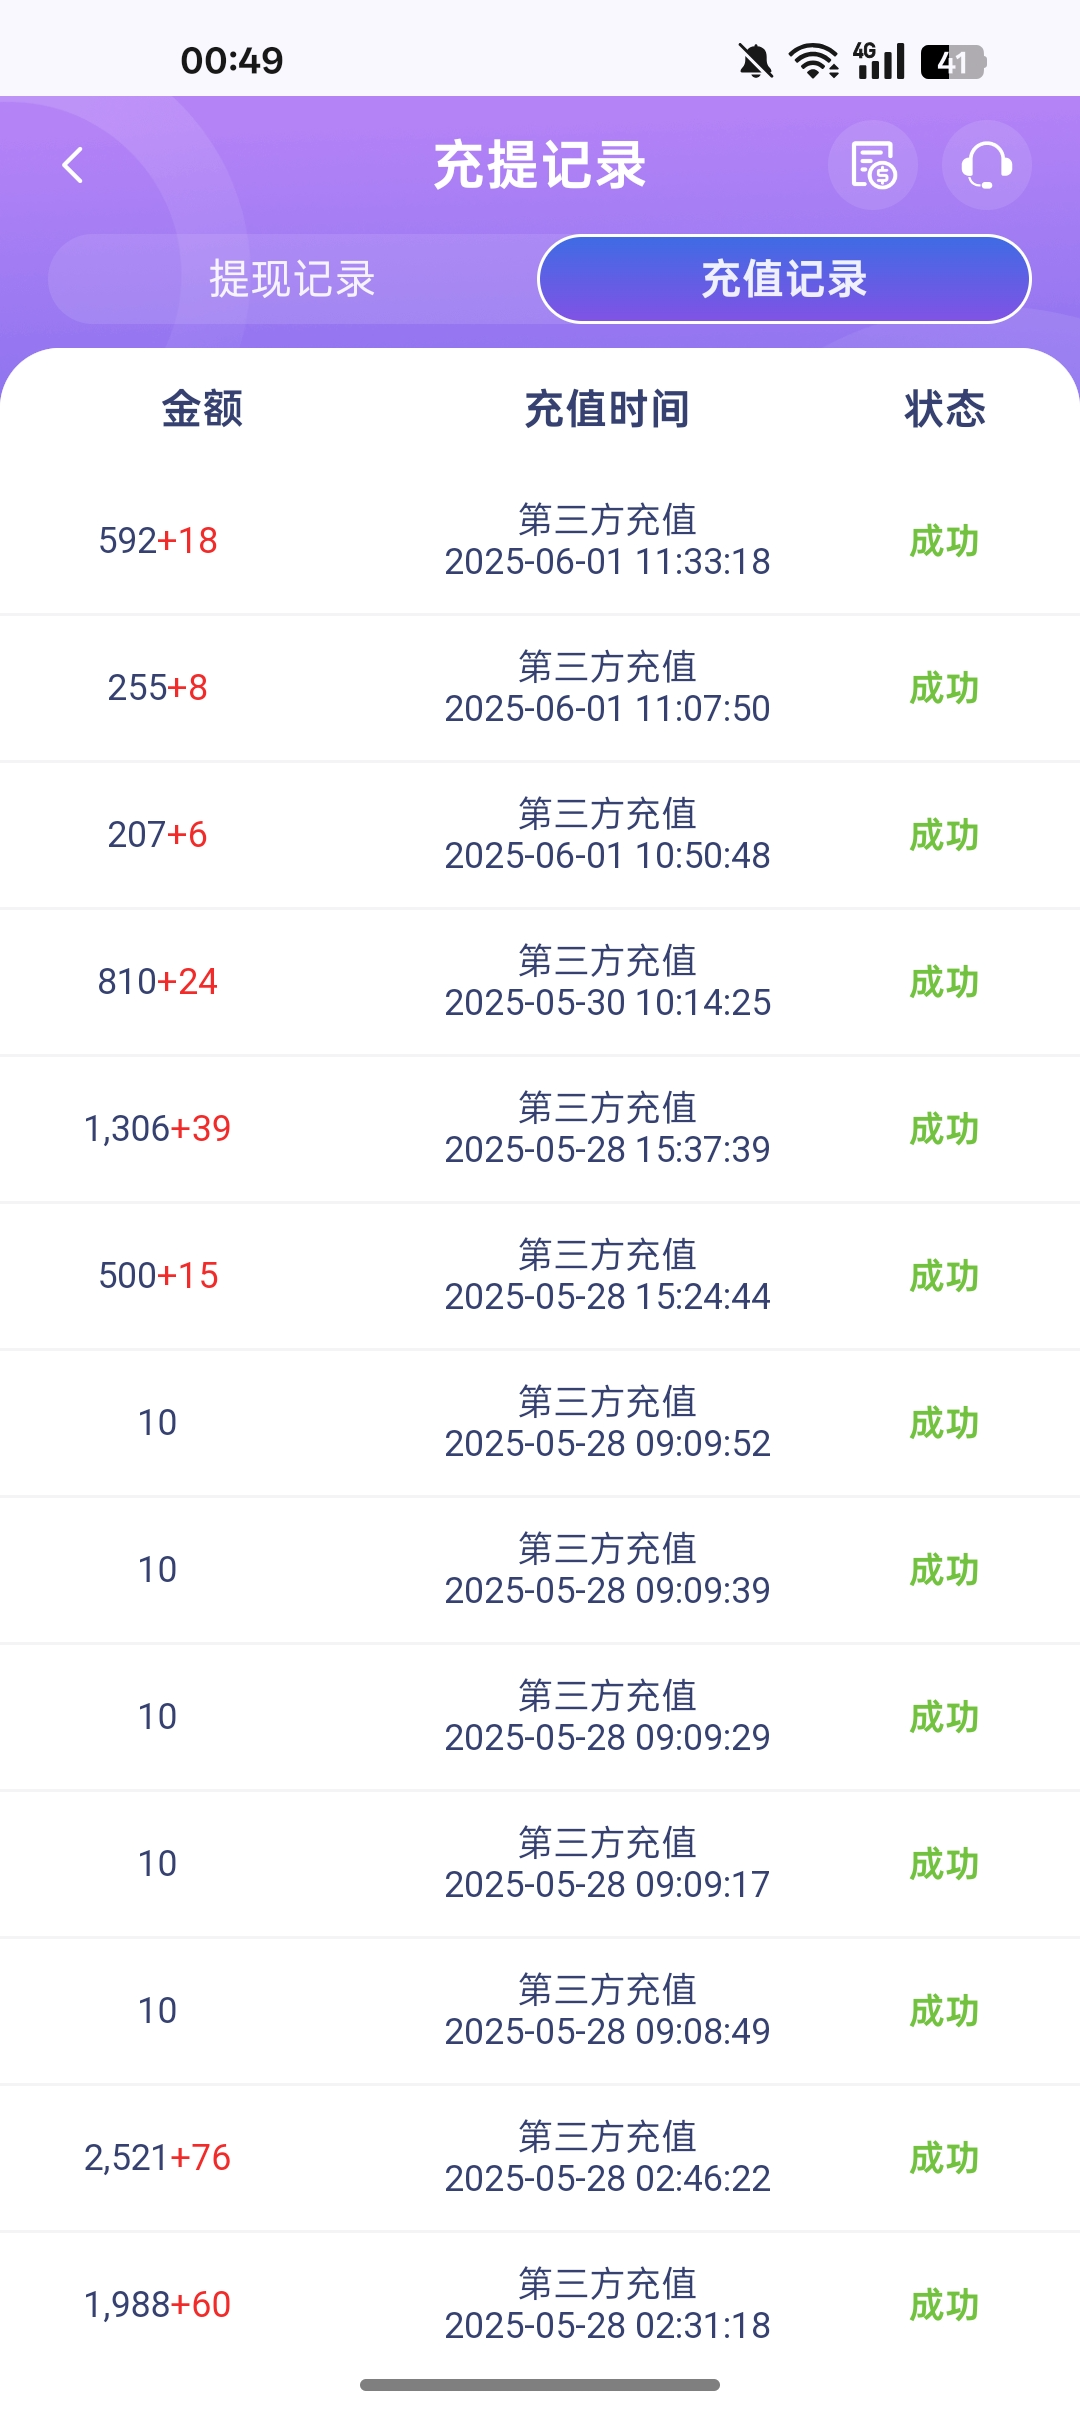Image resolution: width=1080 pixels, height=2412 pixels.
Task: Tap the back arrow icon
Action: pos(73,165)
